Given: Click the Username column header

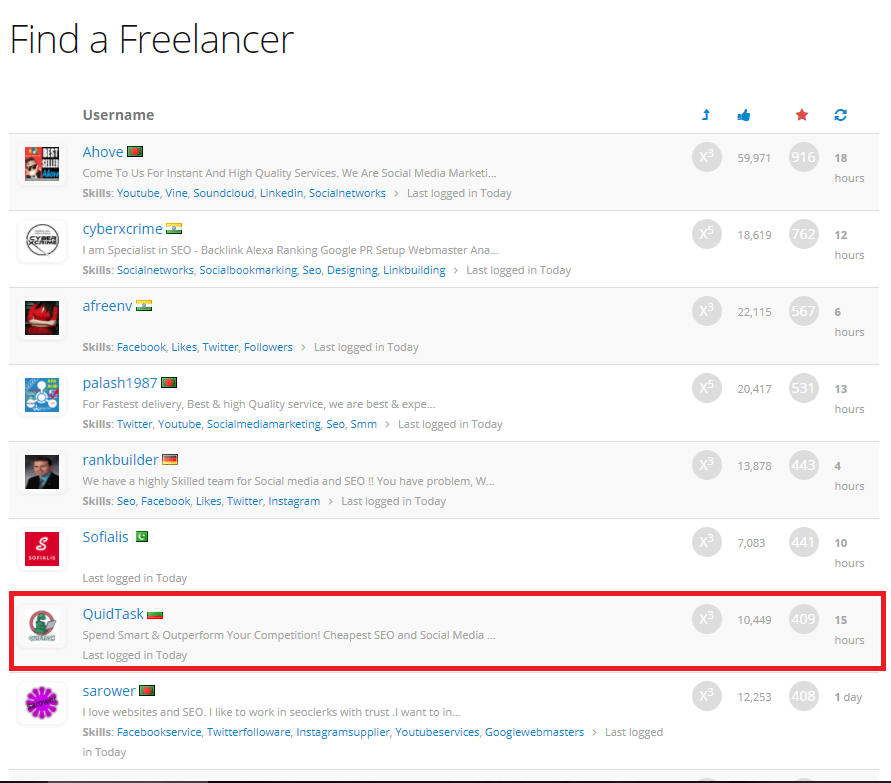Looking at the screenshot, I should point(118,115).
